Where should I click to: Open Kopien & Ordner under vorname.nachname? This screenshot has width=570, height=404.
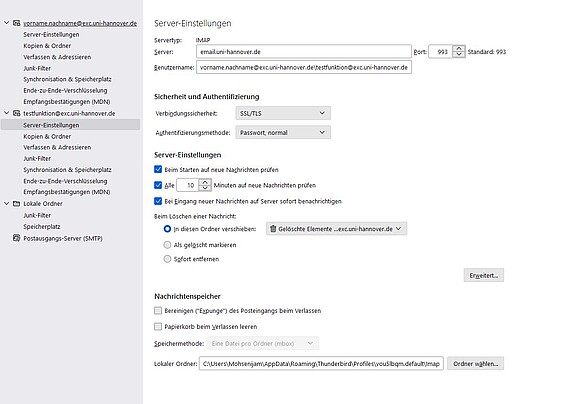pos(47,46)
